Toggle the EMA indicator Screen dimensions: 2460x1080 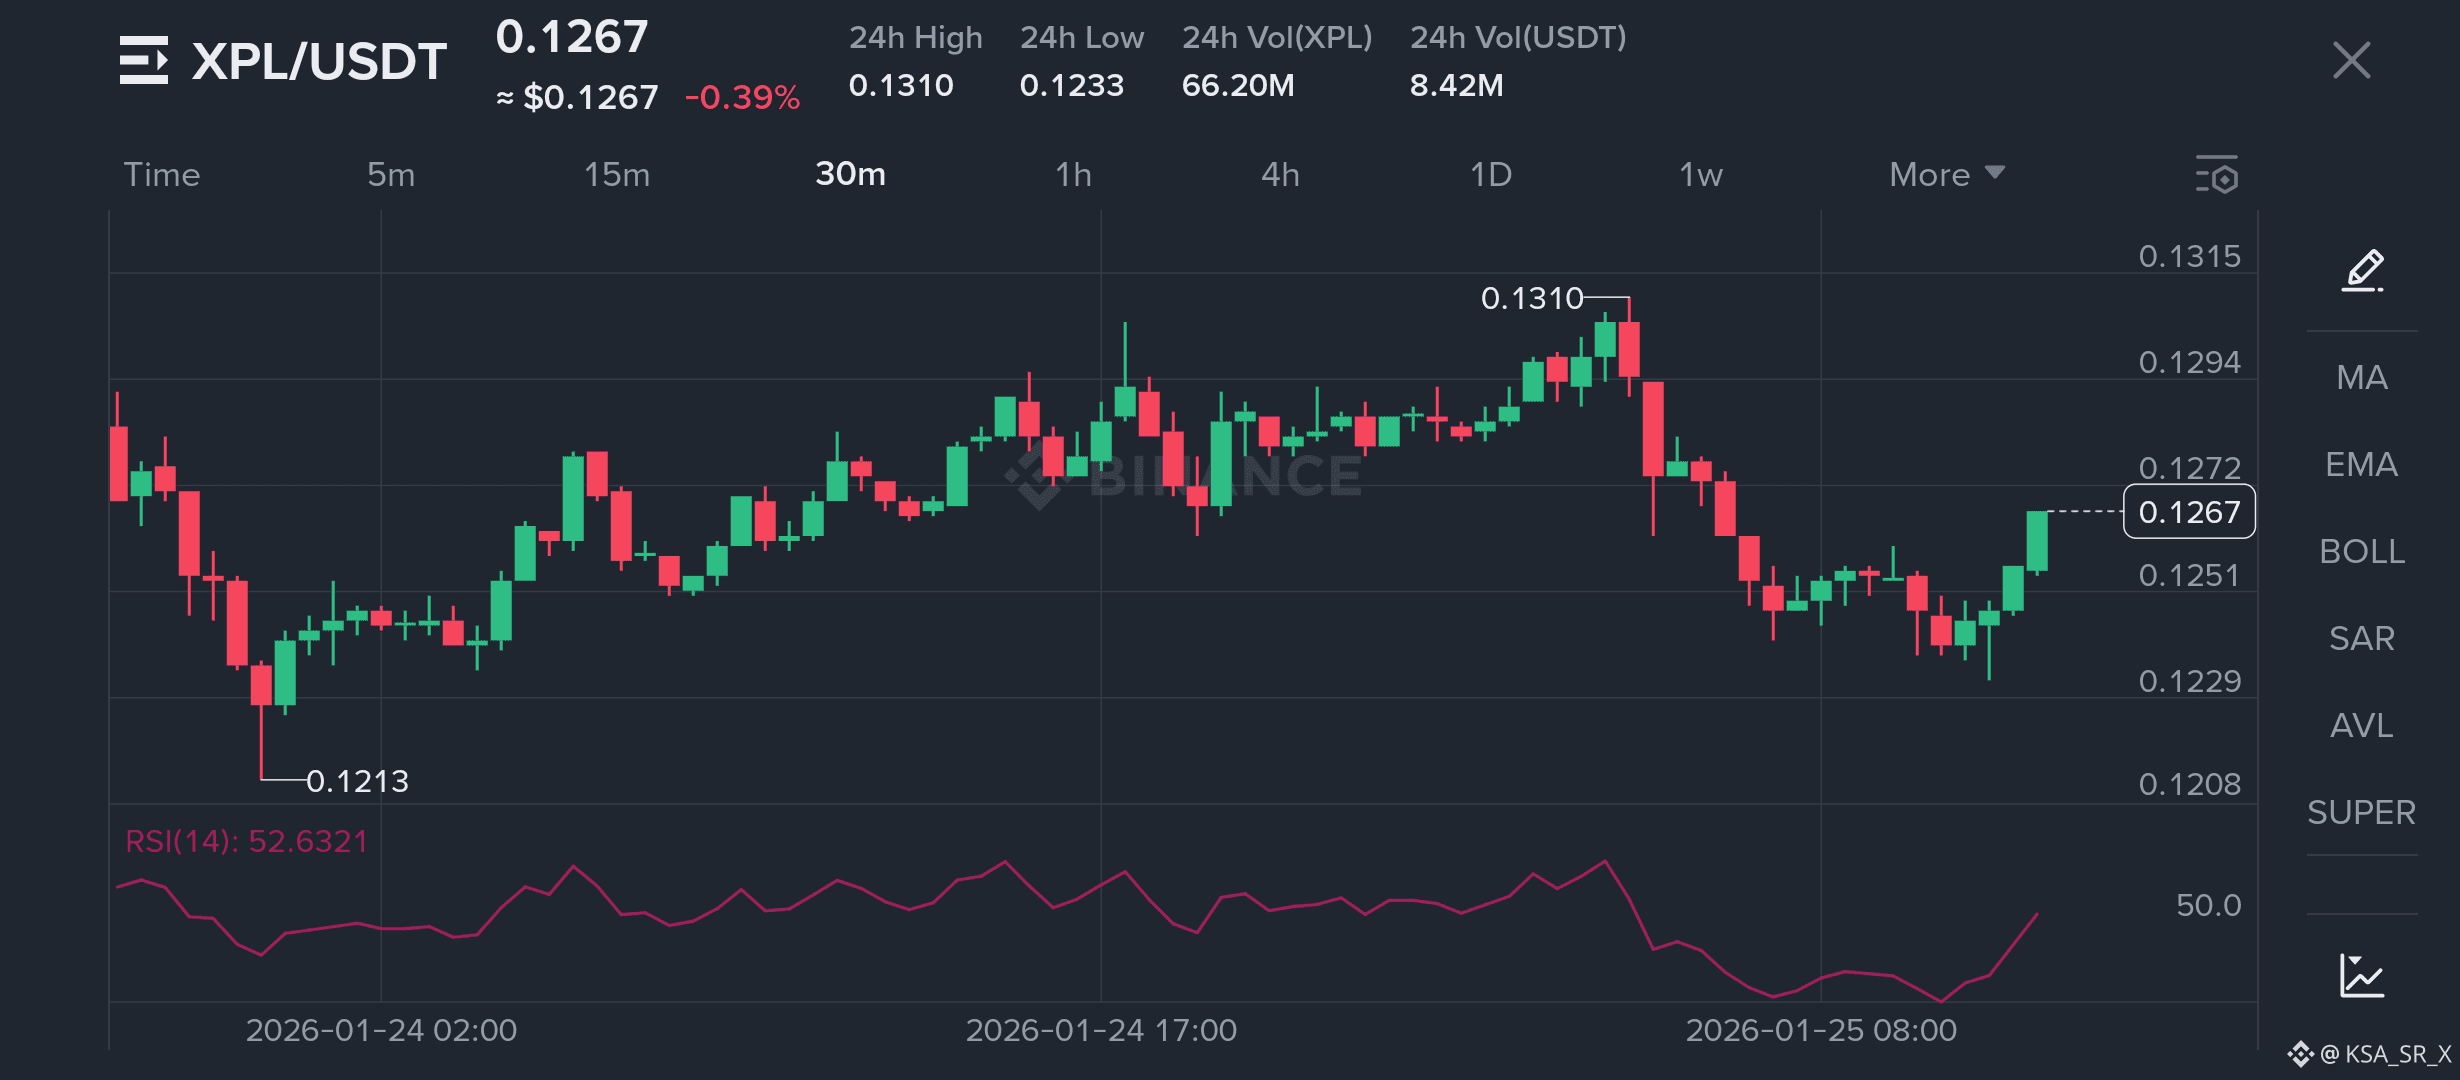tap(2362, 465)
